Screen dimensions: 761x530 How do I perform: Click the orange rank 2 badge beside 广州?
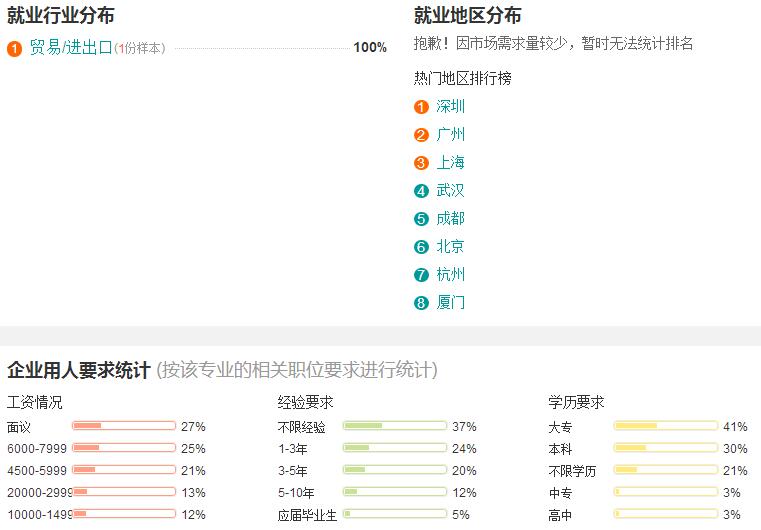point(421,135)
